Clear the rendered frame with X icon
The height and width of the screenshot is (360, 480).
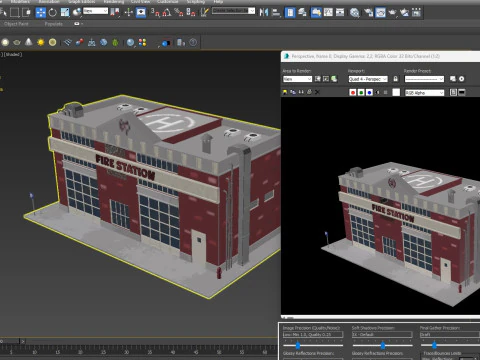point(317,92)
